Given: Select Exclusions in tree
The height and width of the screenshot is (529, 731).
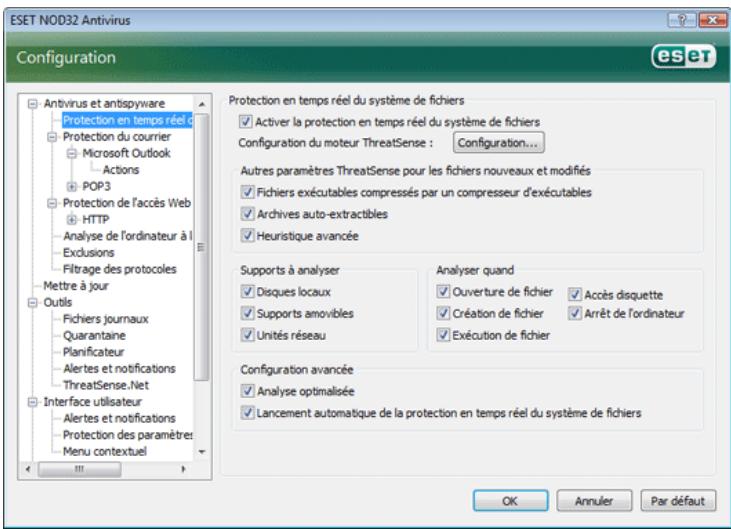Looking at the screenshot, I should [89, 253].
